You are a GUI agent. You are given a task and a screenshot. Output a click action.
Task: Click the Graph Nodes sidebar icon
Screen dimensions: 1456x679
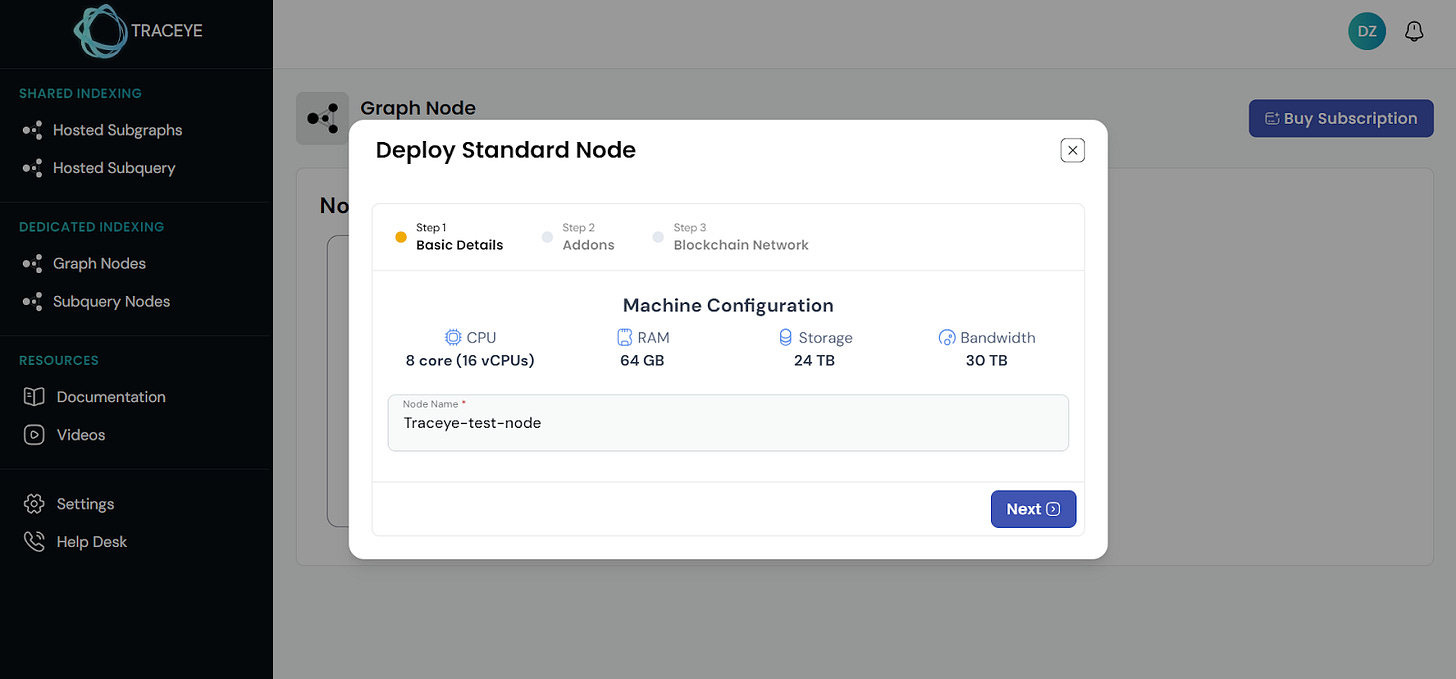(x=33, y=263)
